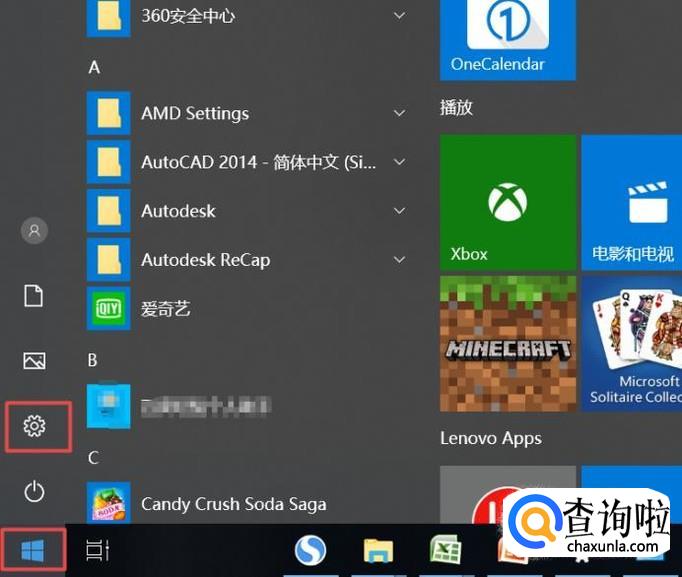Click the Lenovo Apps group heading

pyautogui.click(x=491, y=438)
